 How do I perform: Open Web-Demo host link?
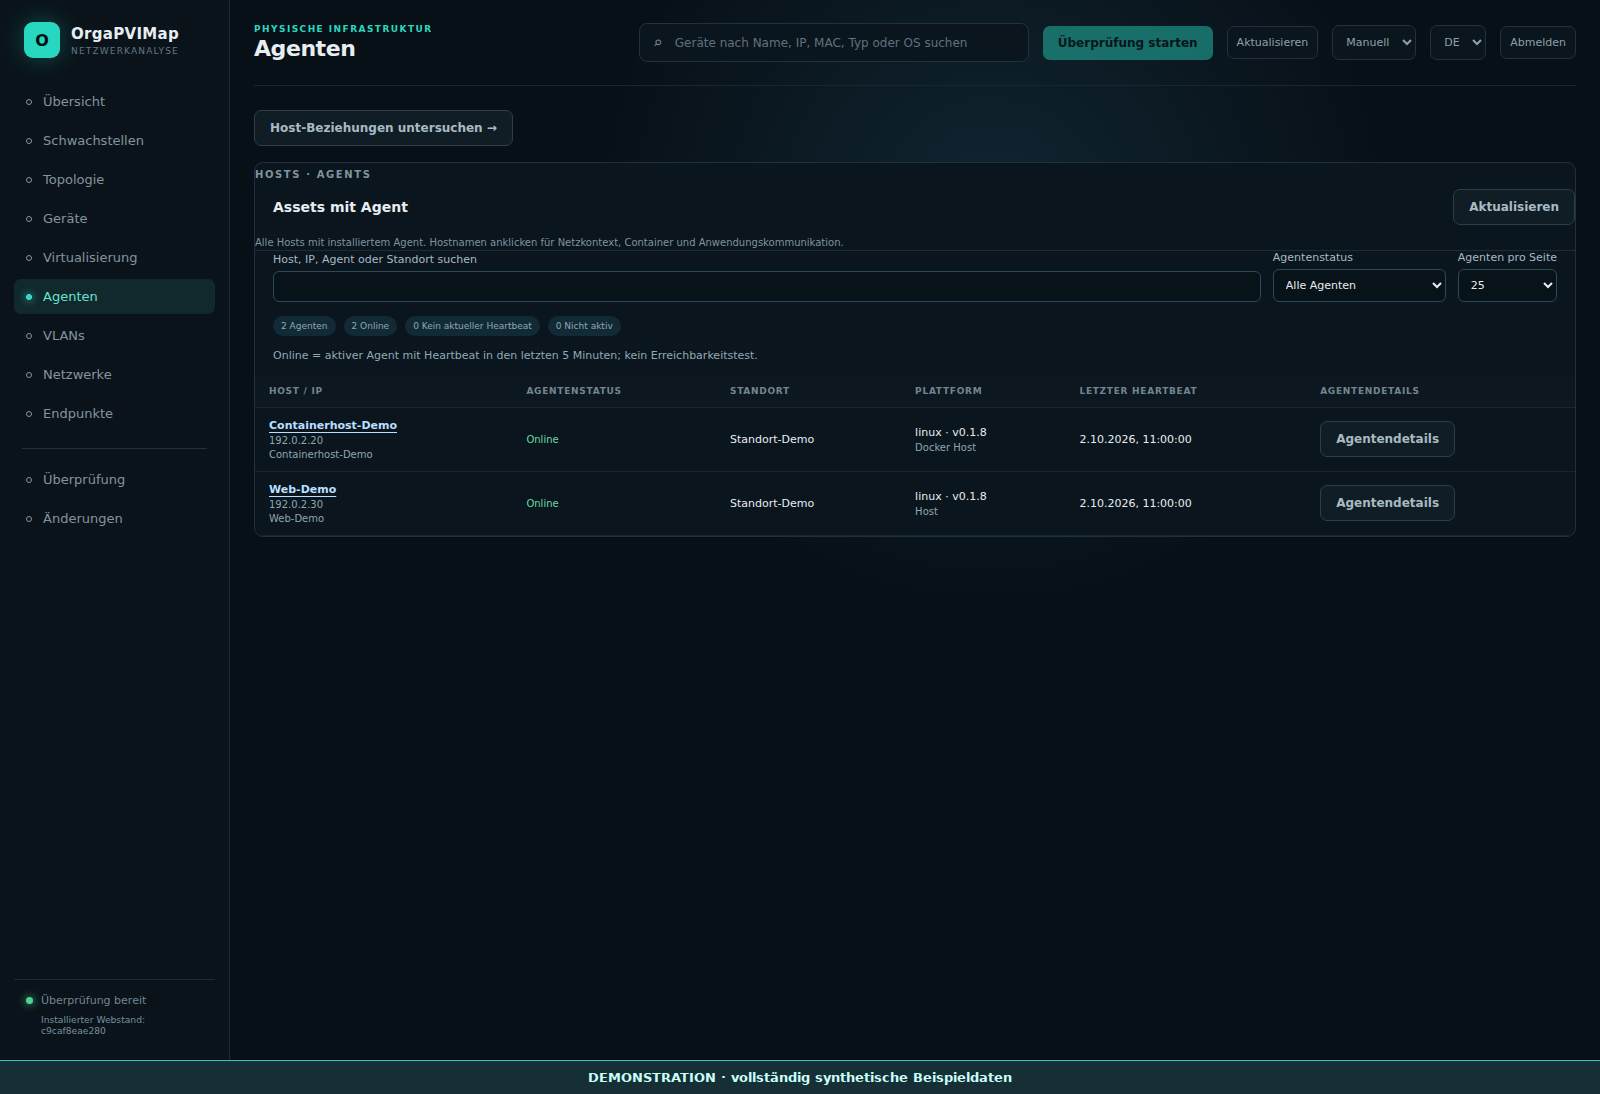(x=302, y=489)
